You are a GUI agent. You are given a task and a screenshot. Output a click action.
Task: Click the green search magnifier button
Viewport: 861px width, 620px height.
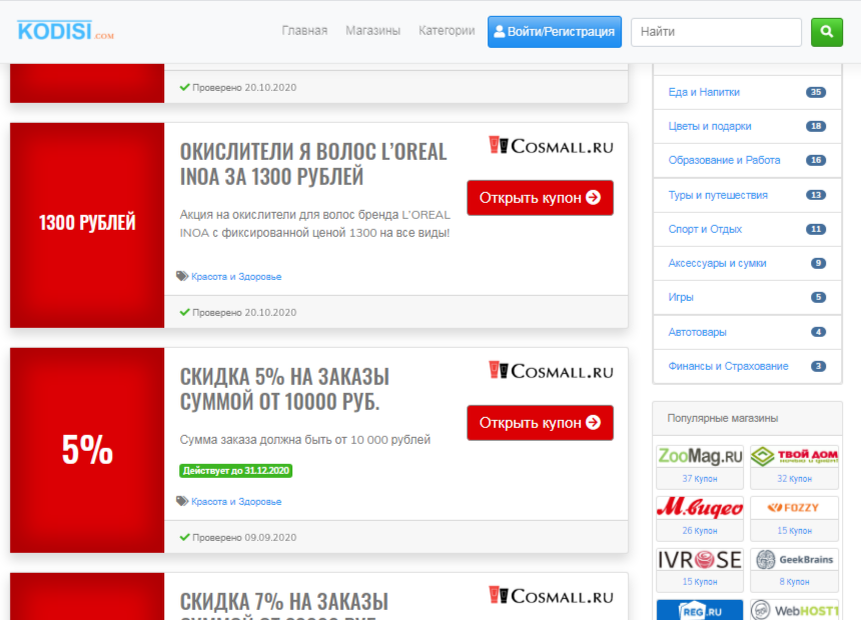[826, 32]
